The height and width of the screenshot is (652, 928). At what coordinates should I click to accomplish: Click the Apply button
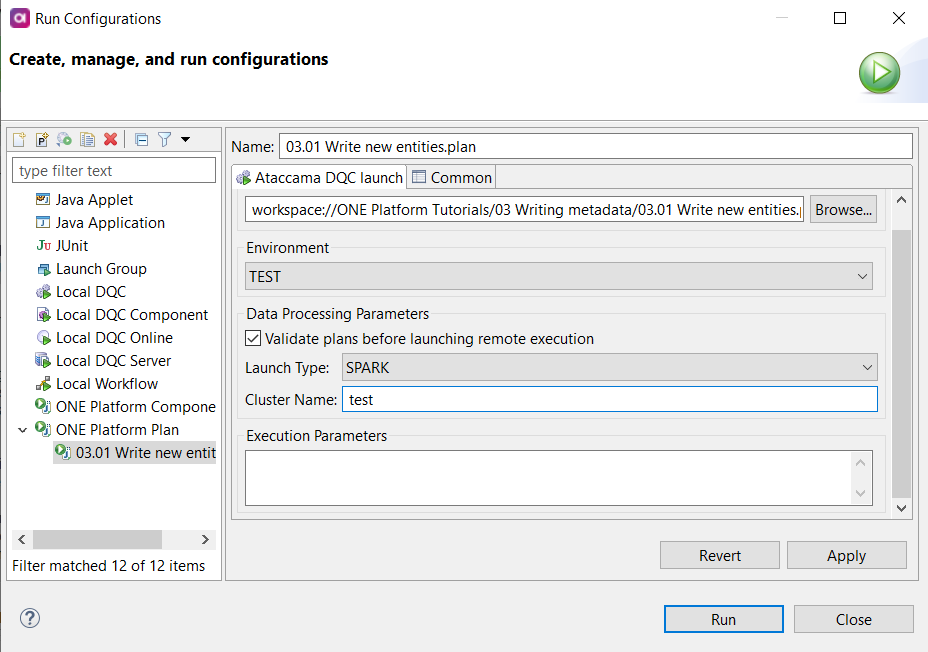pyautogui.click(x=846, y=556)
